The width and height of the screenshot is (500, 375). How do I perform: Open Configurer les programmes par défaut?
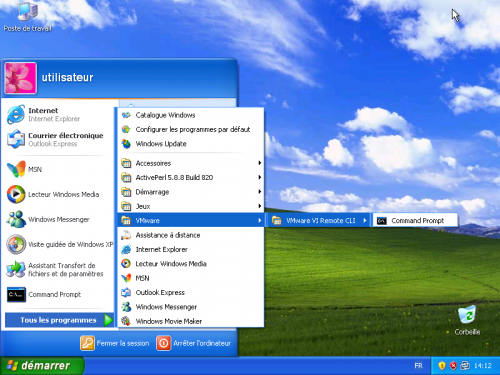coord(191,129)
